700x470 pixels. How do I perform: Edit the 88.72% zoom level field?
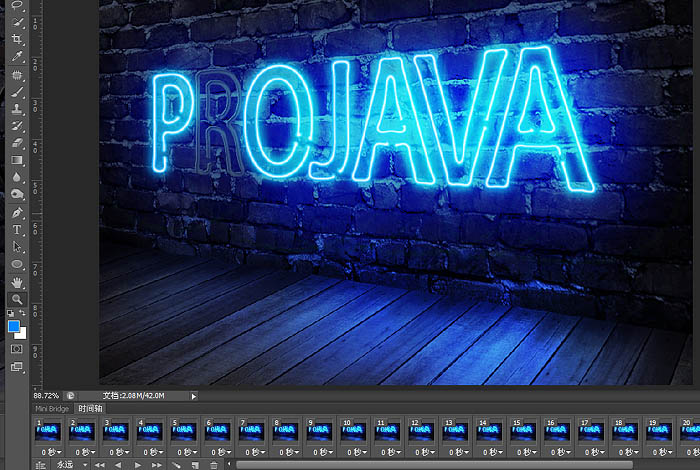coord(46,396)
